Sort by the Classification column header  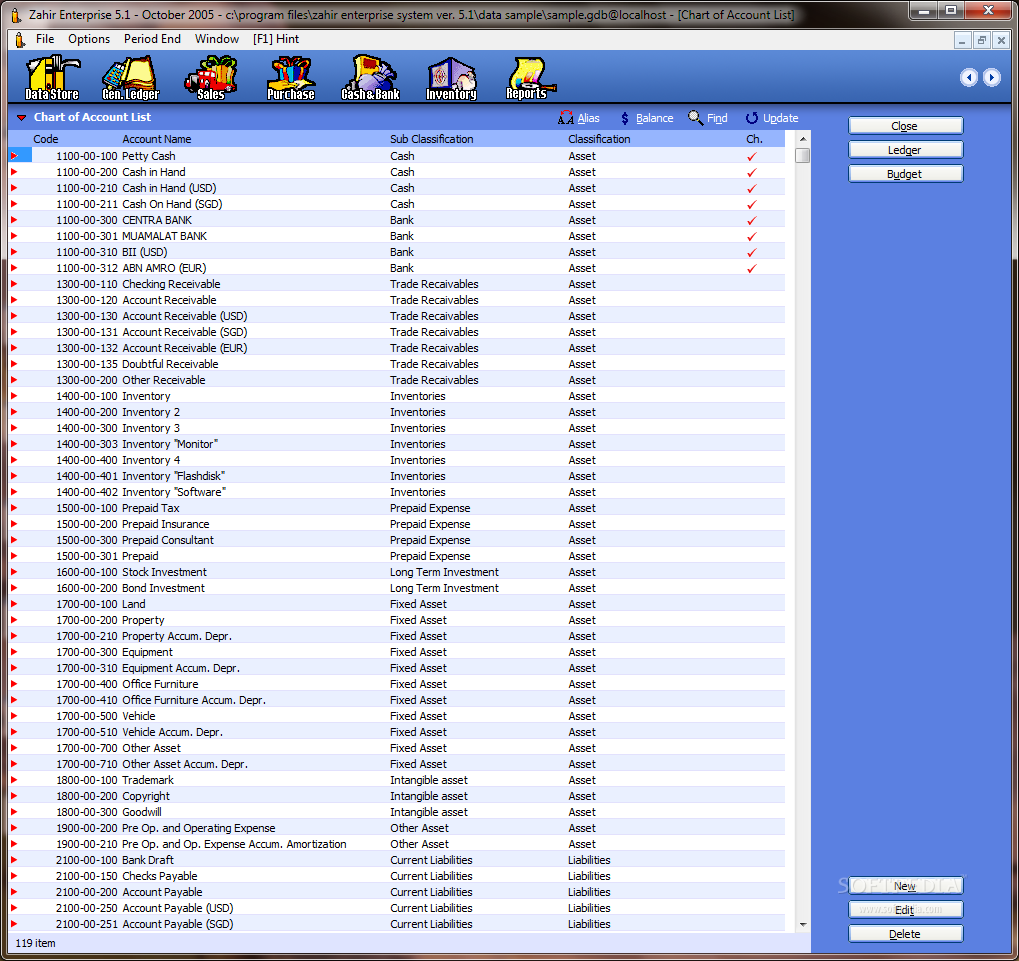click(599, 139)
